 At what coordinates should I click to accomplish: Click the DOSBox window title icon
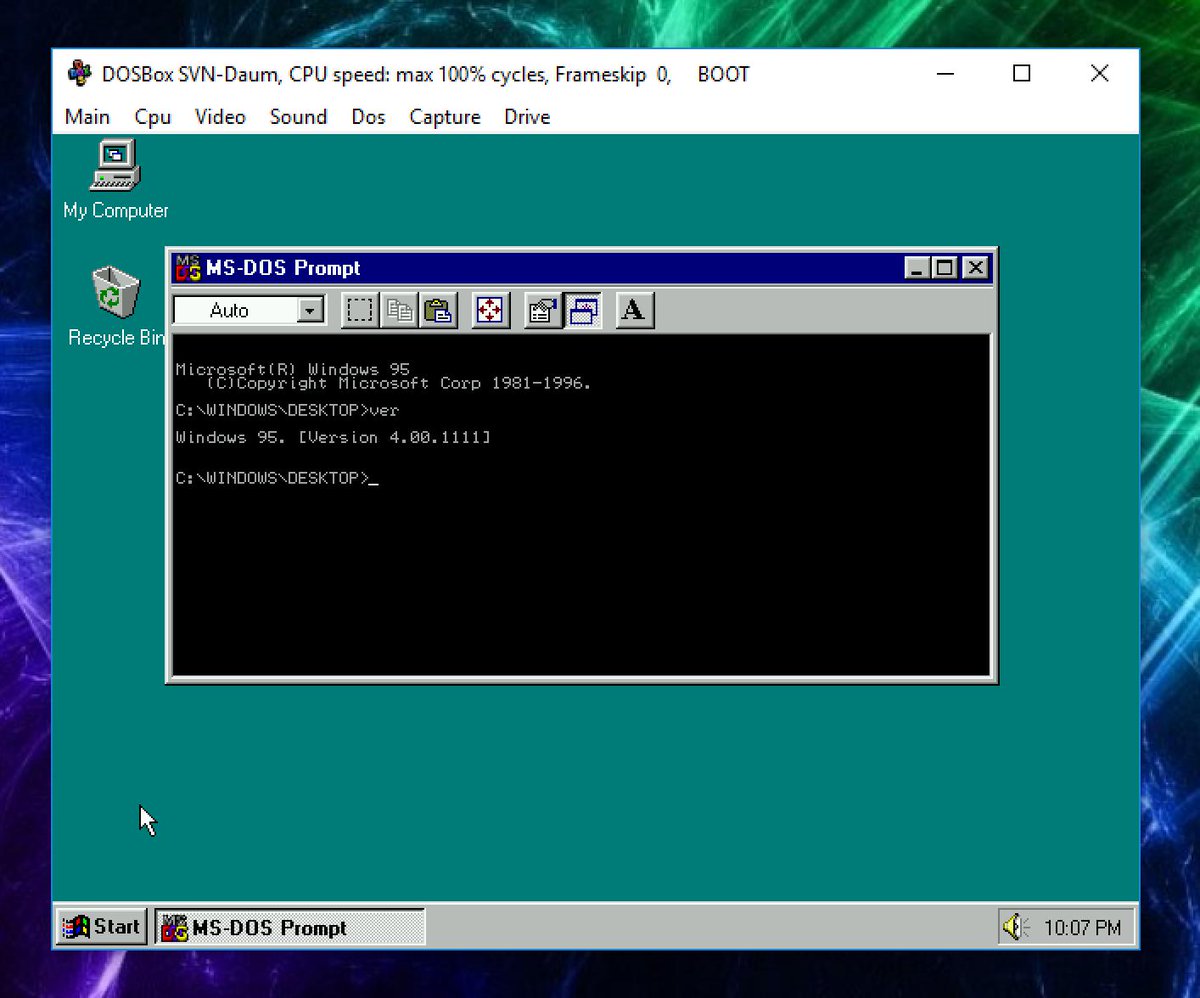coord(80,74)
